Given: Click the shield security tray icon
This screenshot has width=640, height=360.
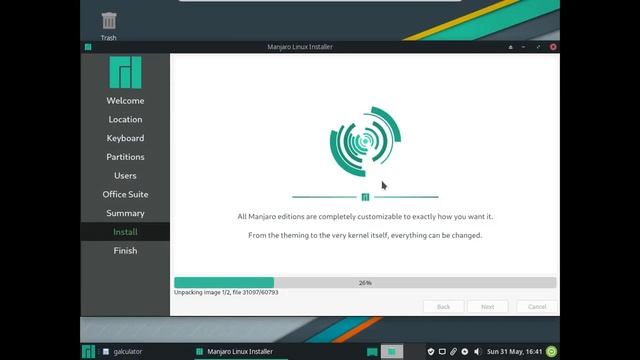Looking at the screenshot, I should (431, 351).
